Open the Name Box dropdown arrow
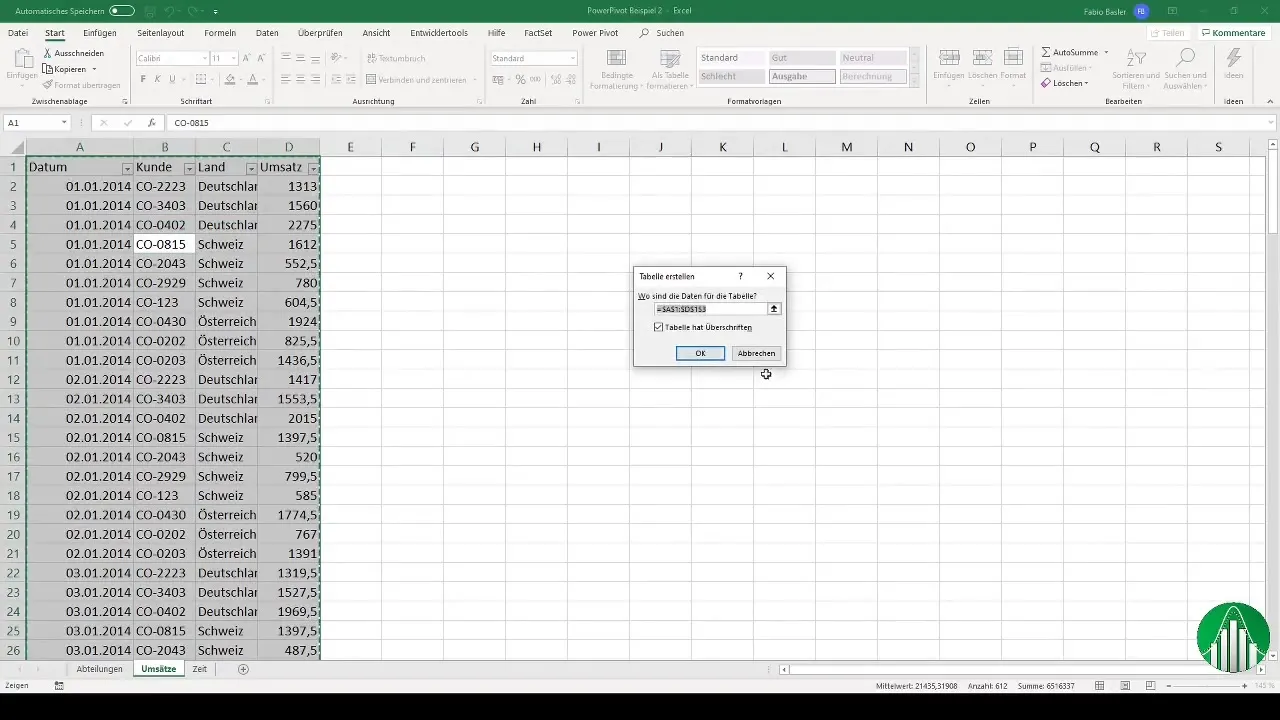 (64, 123)
